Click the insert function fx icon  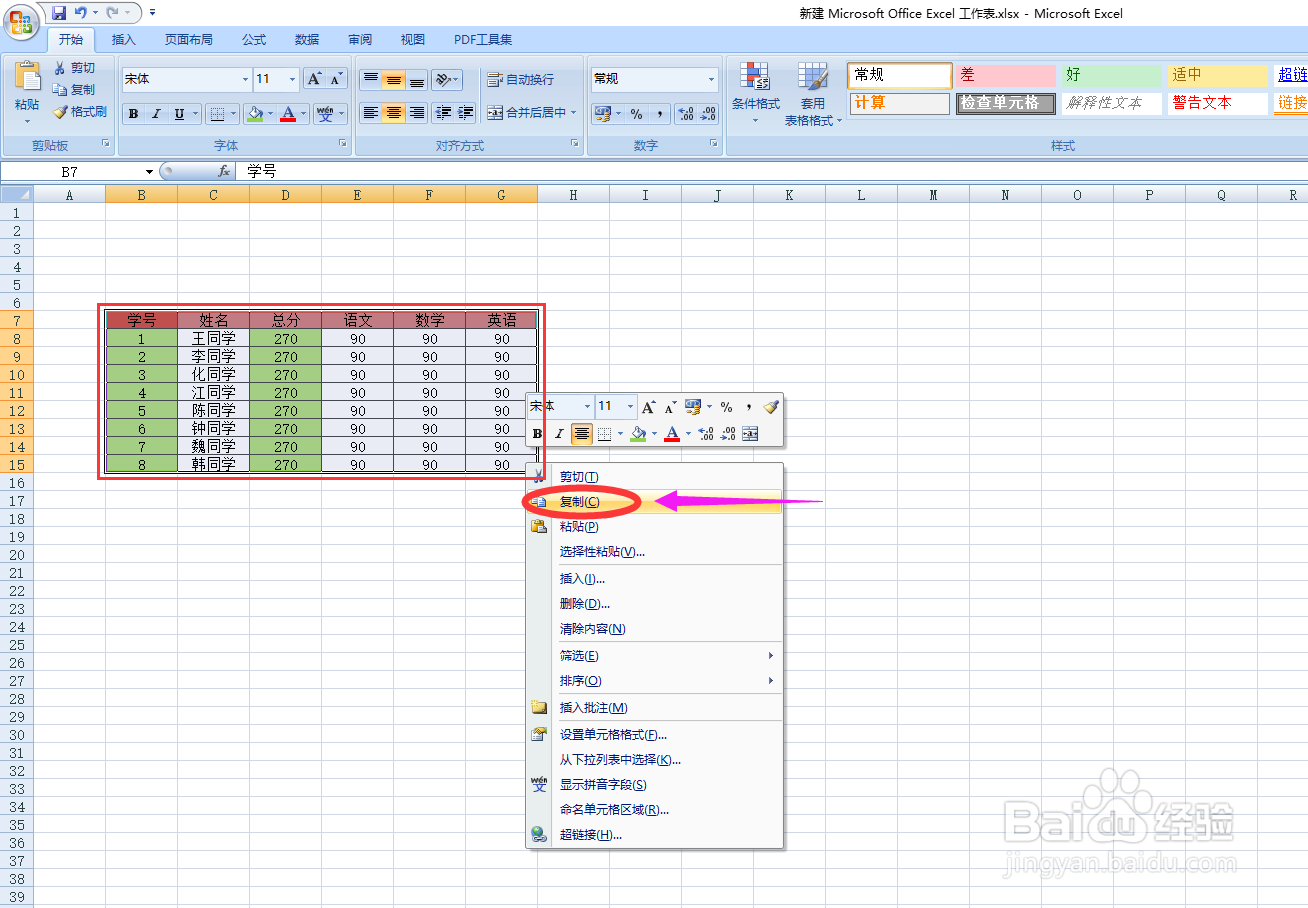click(224, 171)
